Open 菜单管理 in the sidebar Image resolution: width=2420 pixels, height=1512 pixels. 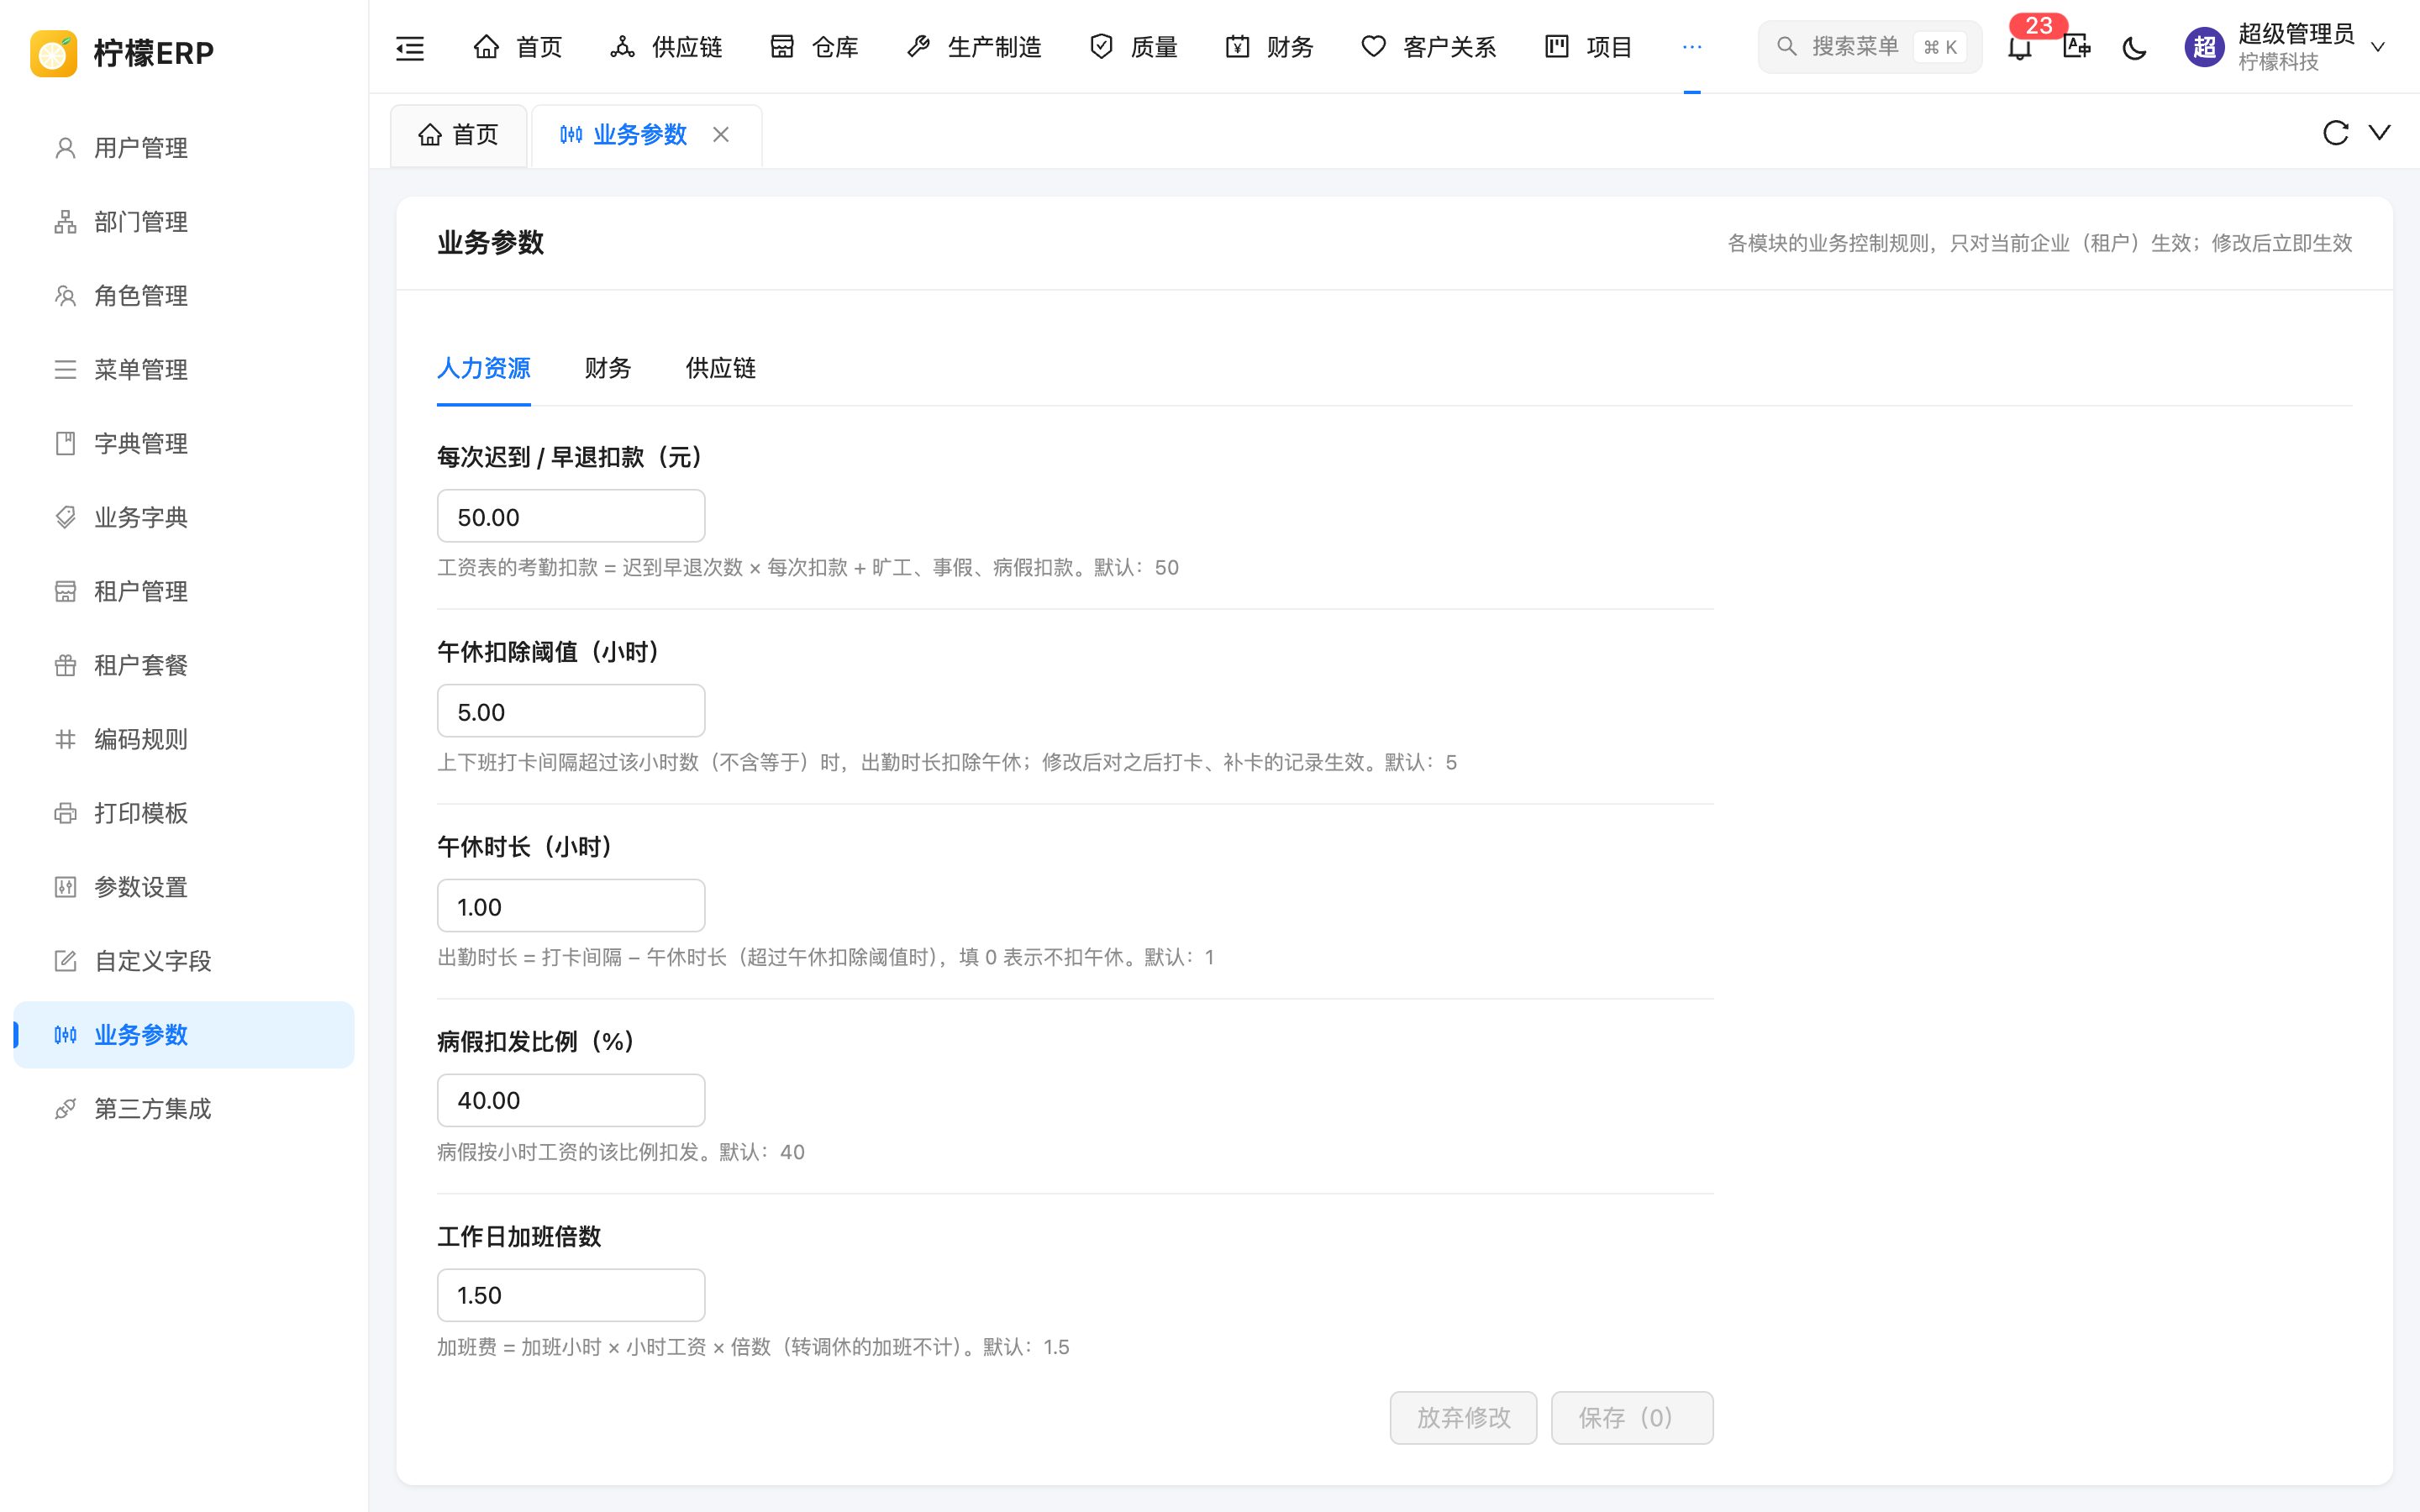pos(184,370)
